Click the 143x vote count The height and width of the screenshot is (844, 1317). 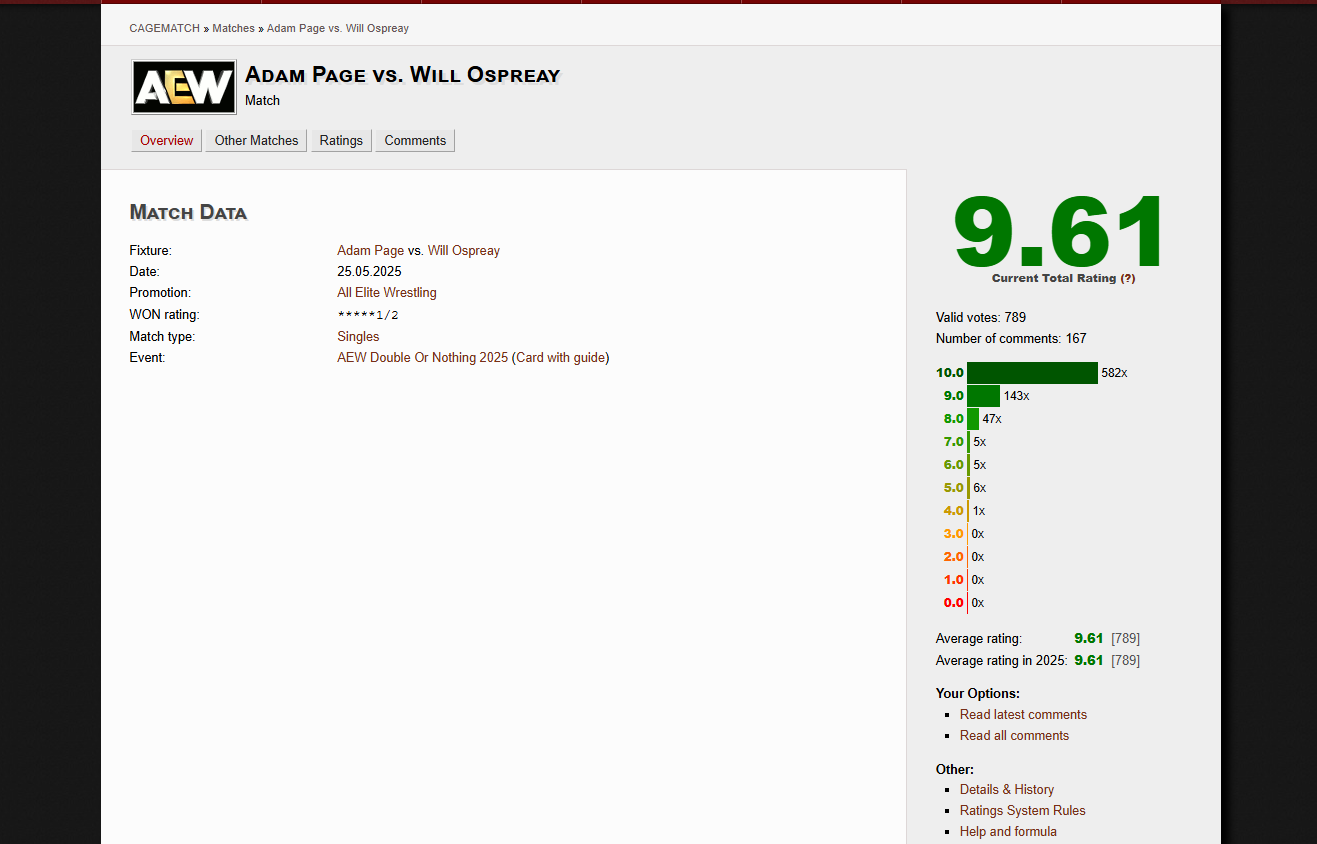tap(1016, 396)
